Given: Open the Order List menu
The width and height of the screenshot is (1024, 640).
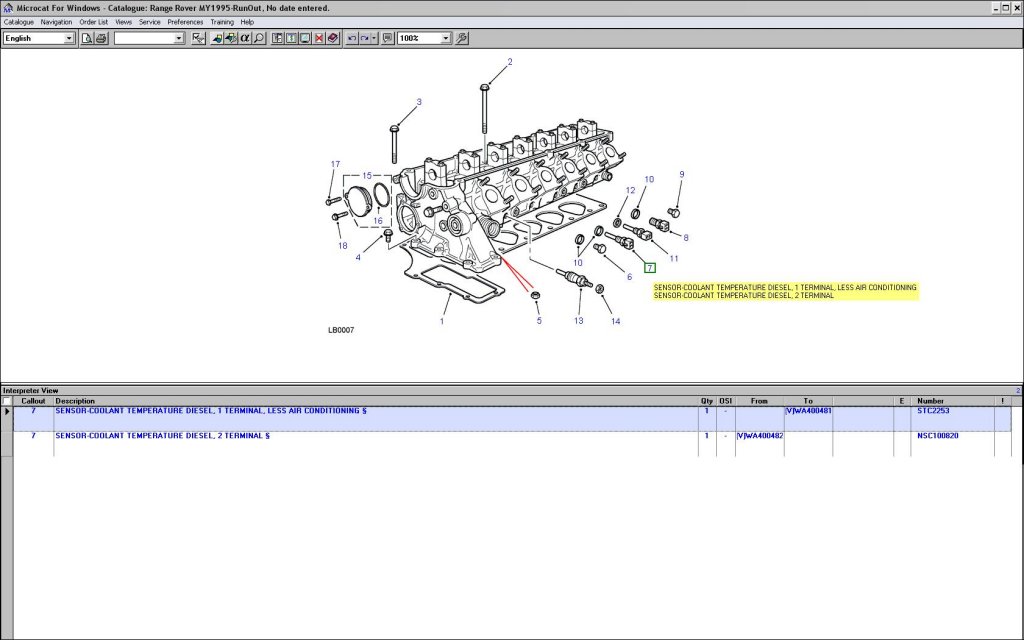Looking at the screenshot, I should pos(94,21).
